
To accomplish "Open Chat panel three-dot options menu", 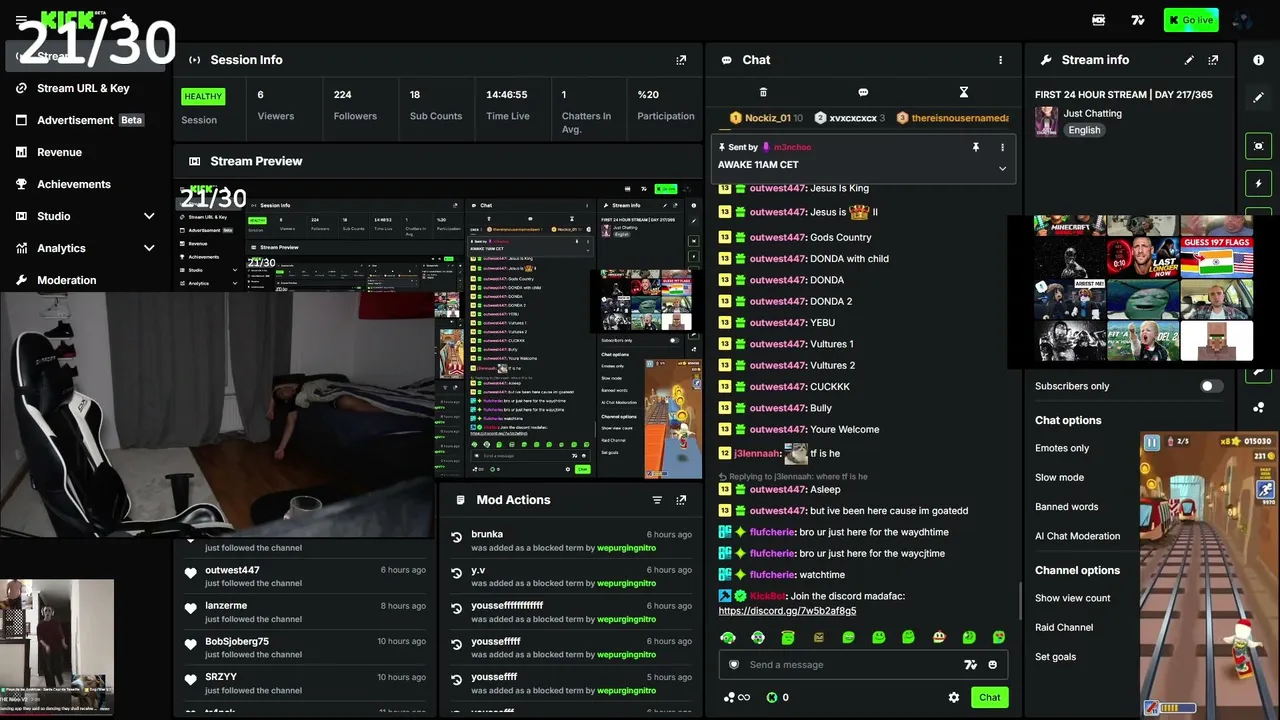I will 1000,60.
